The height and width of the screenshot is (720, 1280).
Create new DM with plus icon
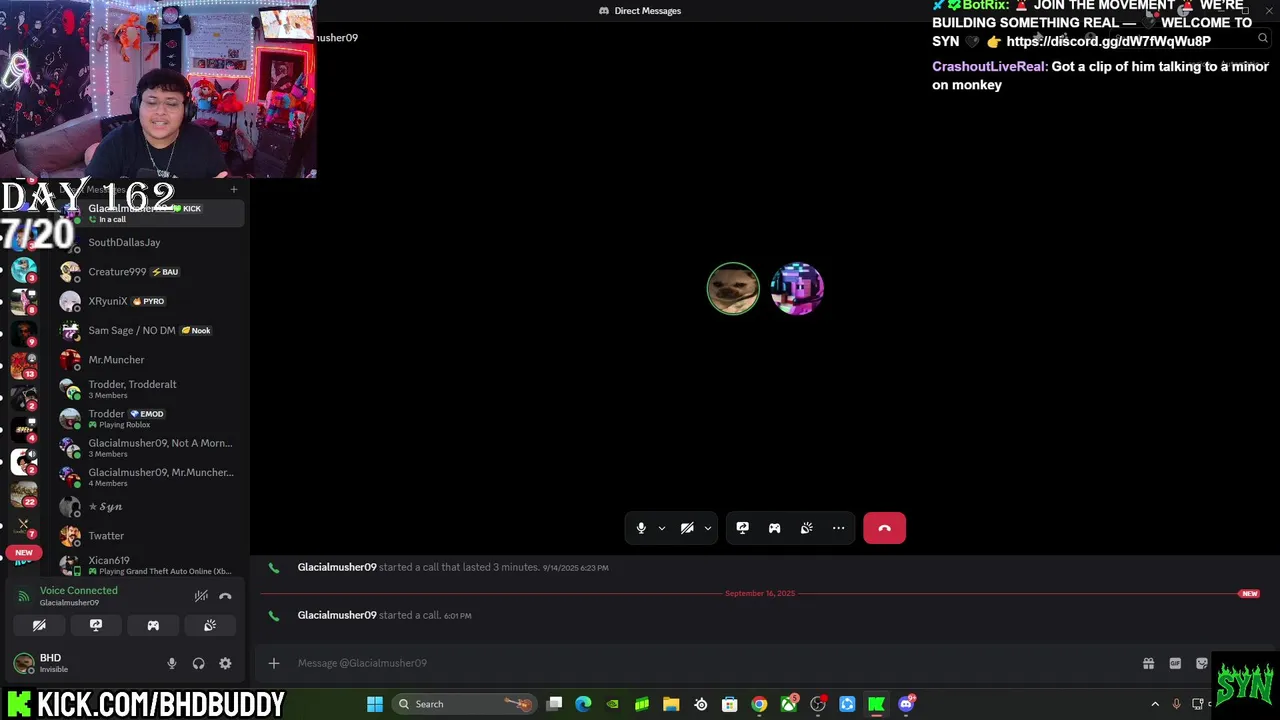click(234, 189)
